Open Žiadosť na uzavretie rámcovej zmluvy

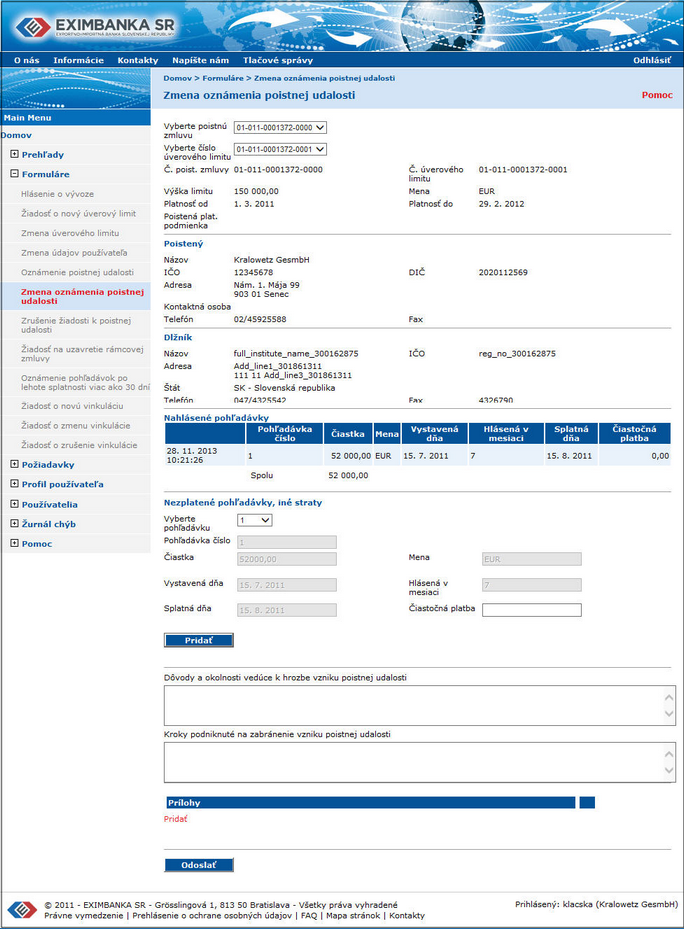(82, 354)
